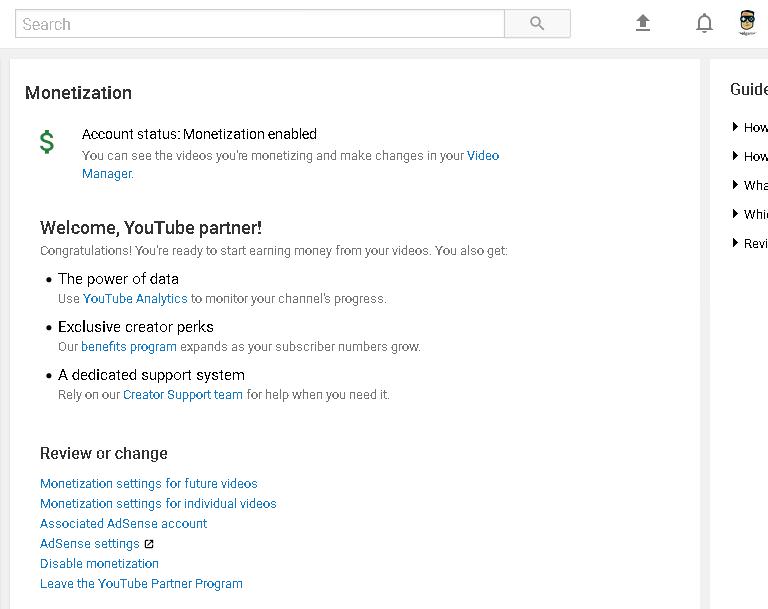
Task: Open the AdSense settings link
Action: 90,544
